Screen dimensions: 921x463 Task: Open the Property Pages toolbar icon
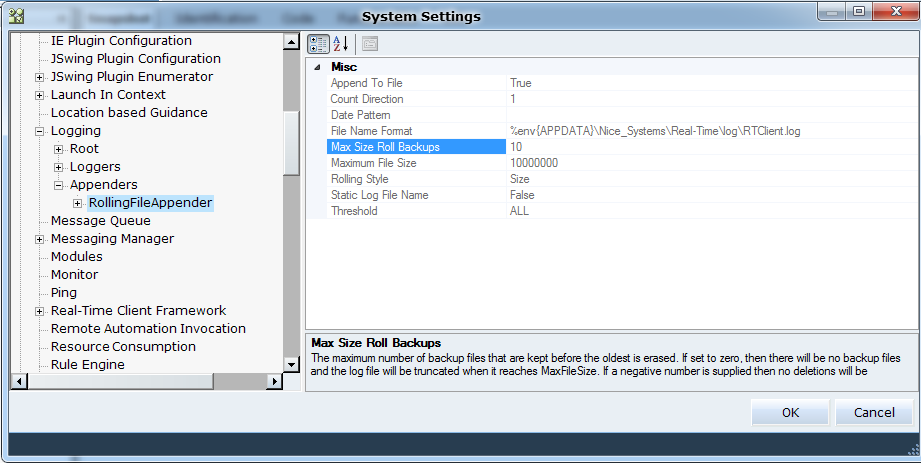[370, 43]
